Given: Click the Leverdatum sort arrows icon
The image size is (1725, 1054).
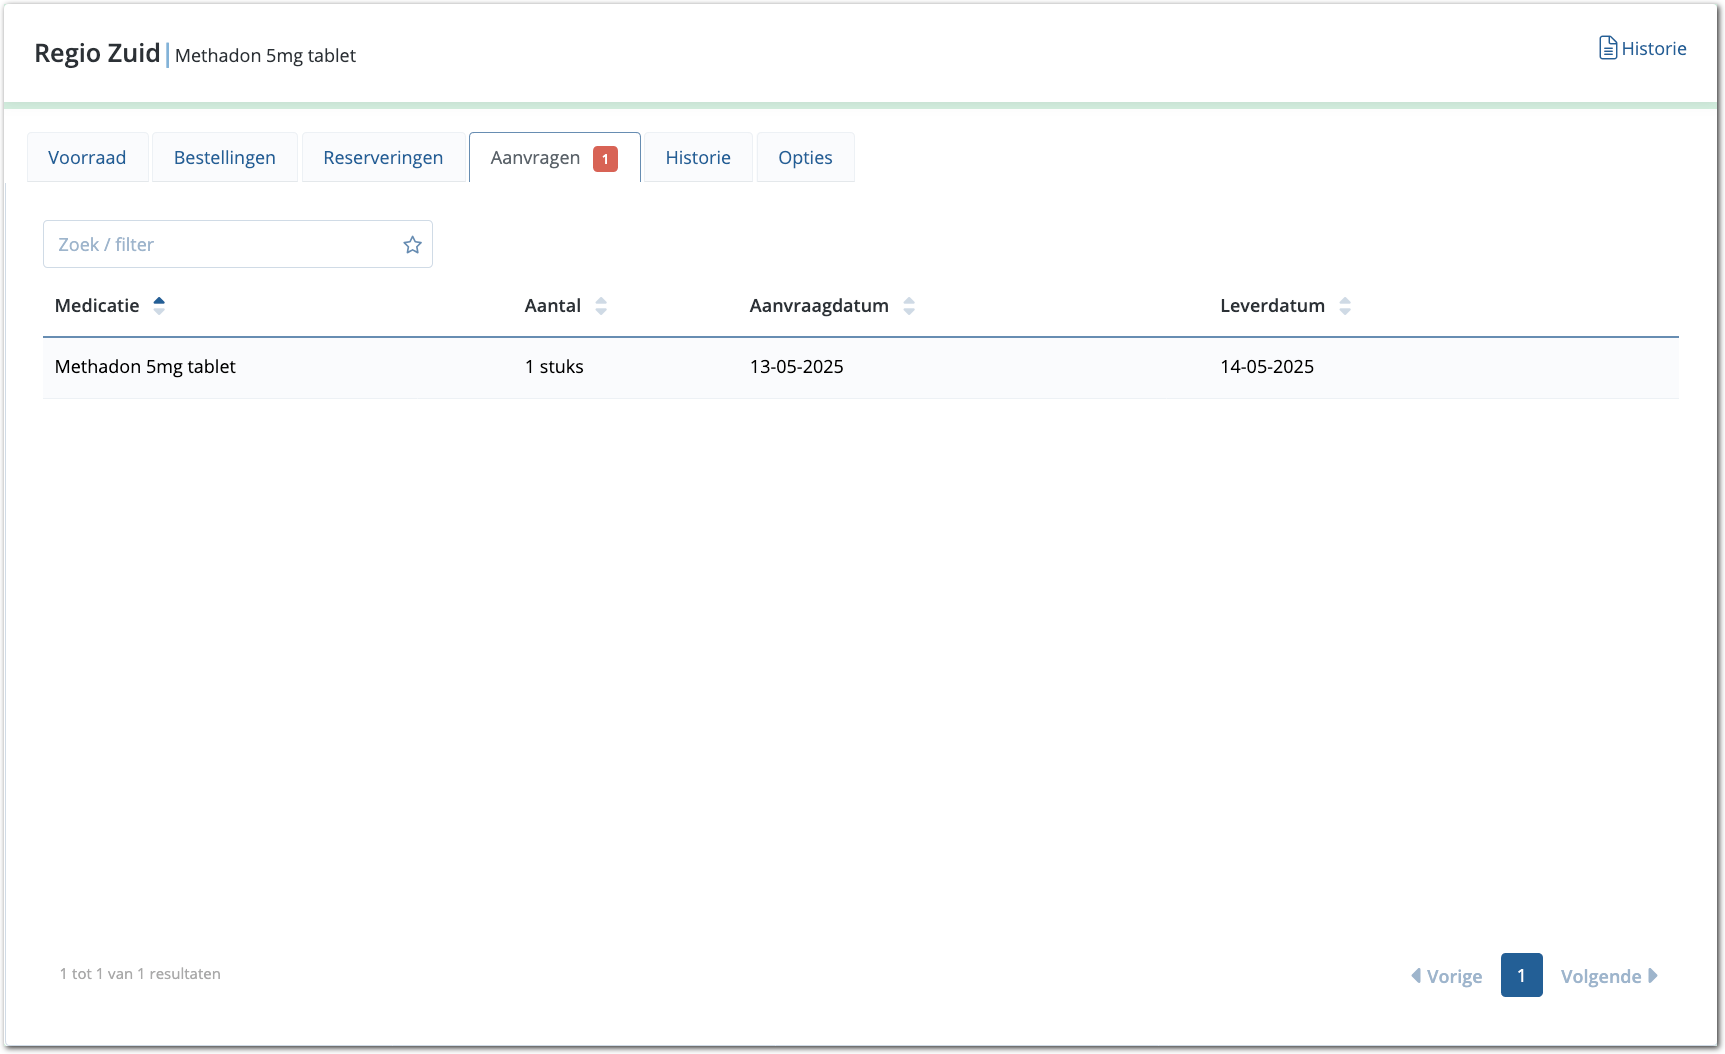Looking at the screenshot, I should point(1345,306).
